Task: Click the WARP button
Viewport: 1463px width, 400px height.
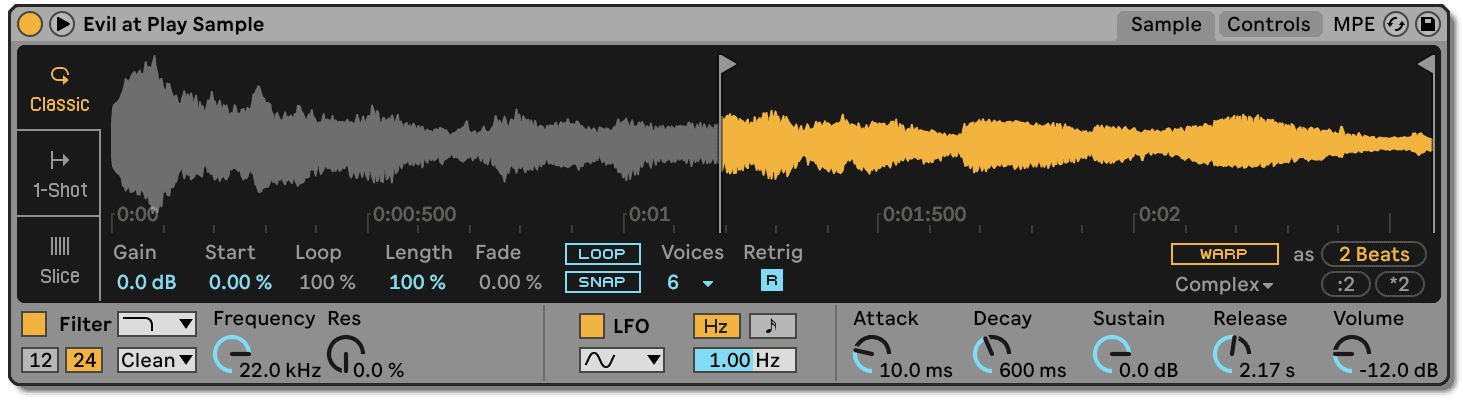Action: pos(1224,254)
